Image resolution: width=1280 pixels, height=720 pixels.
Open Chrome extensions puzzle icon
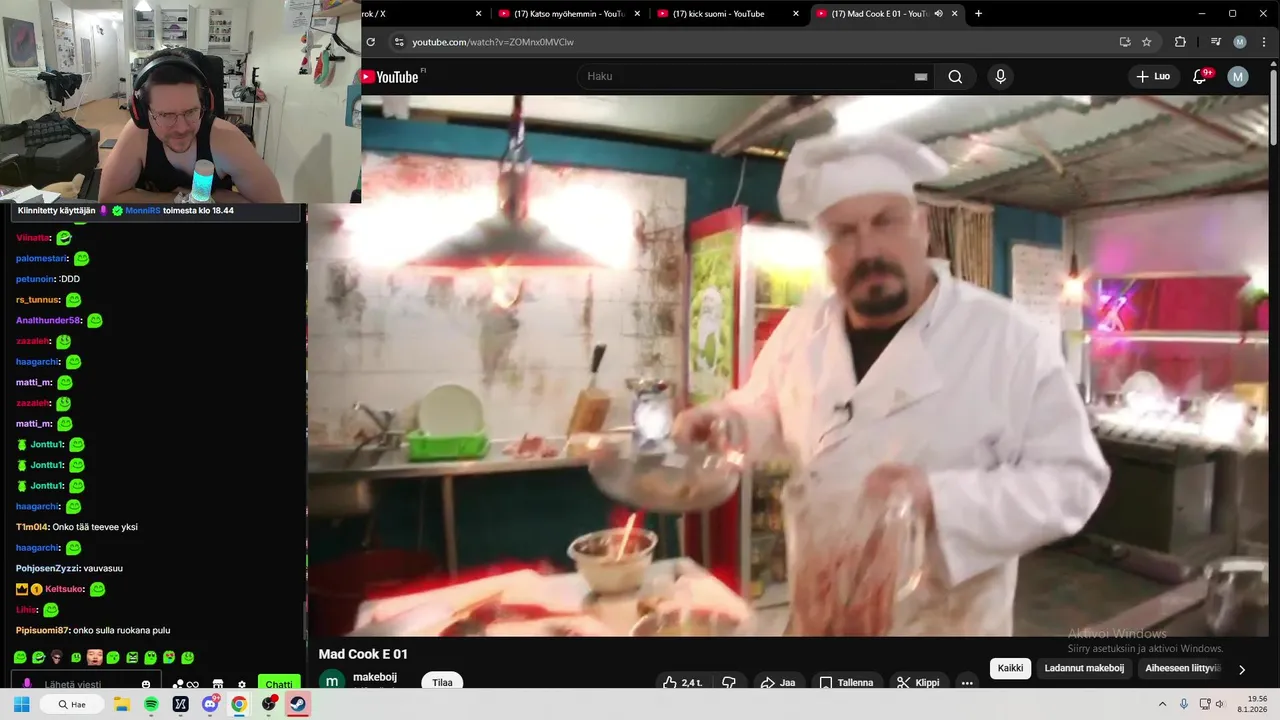pos(1180,42)
